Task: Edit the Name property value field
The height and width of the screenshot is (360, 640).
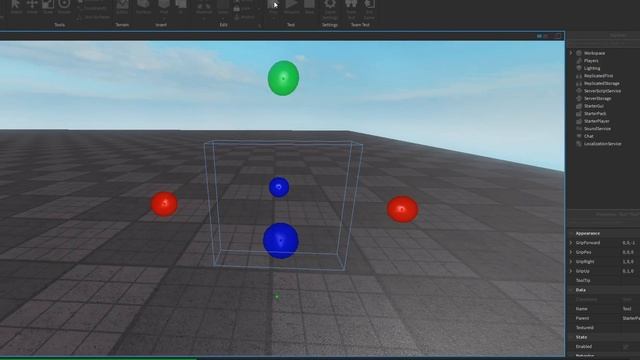Action: pos(631,309)
